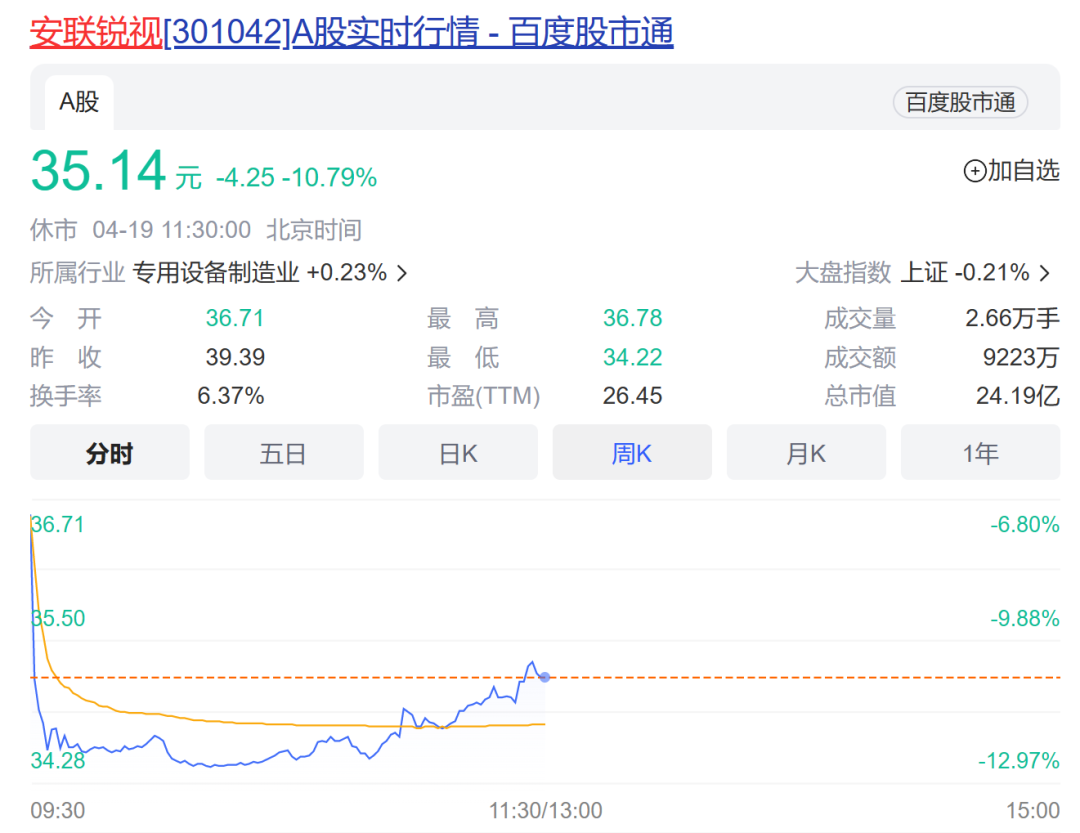Add stock via 加自选 label

click(1024, 170)
